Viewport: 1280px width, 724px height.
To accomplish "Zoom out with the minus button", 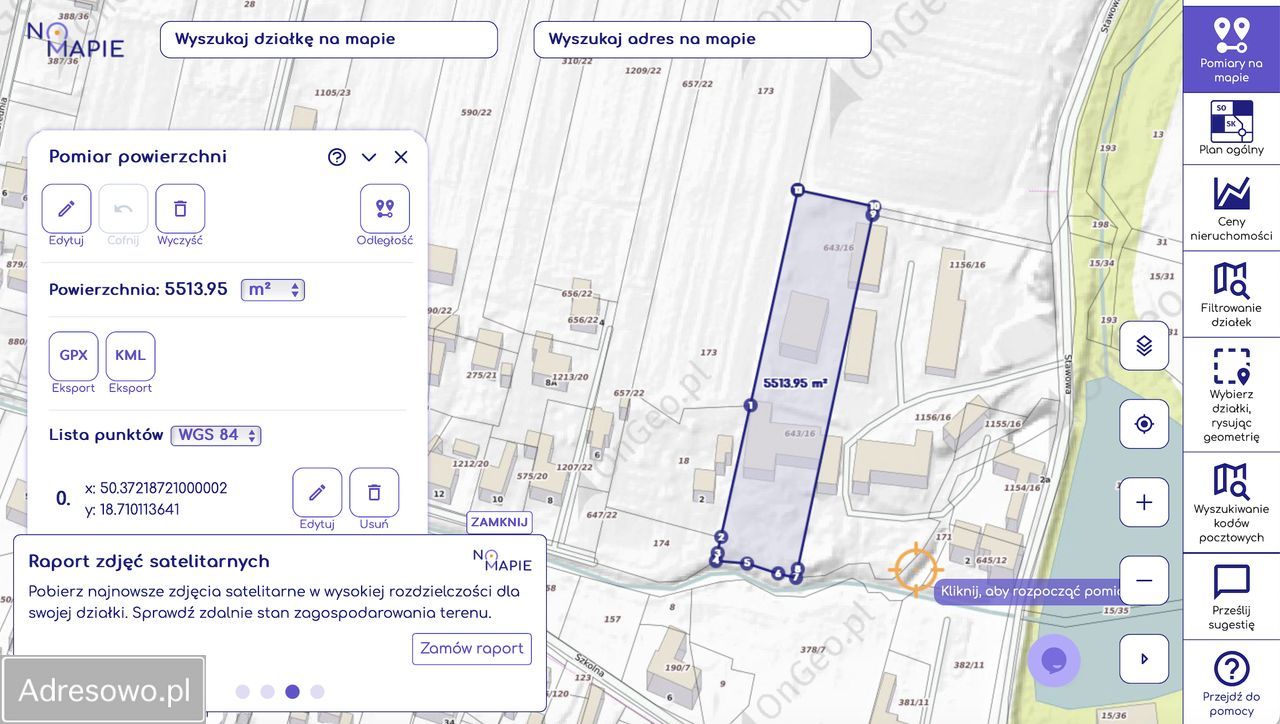I will click(x=1144, y=580).
